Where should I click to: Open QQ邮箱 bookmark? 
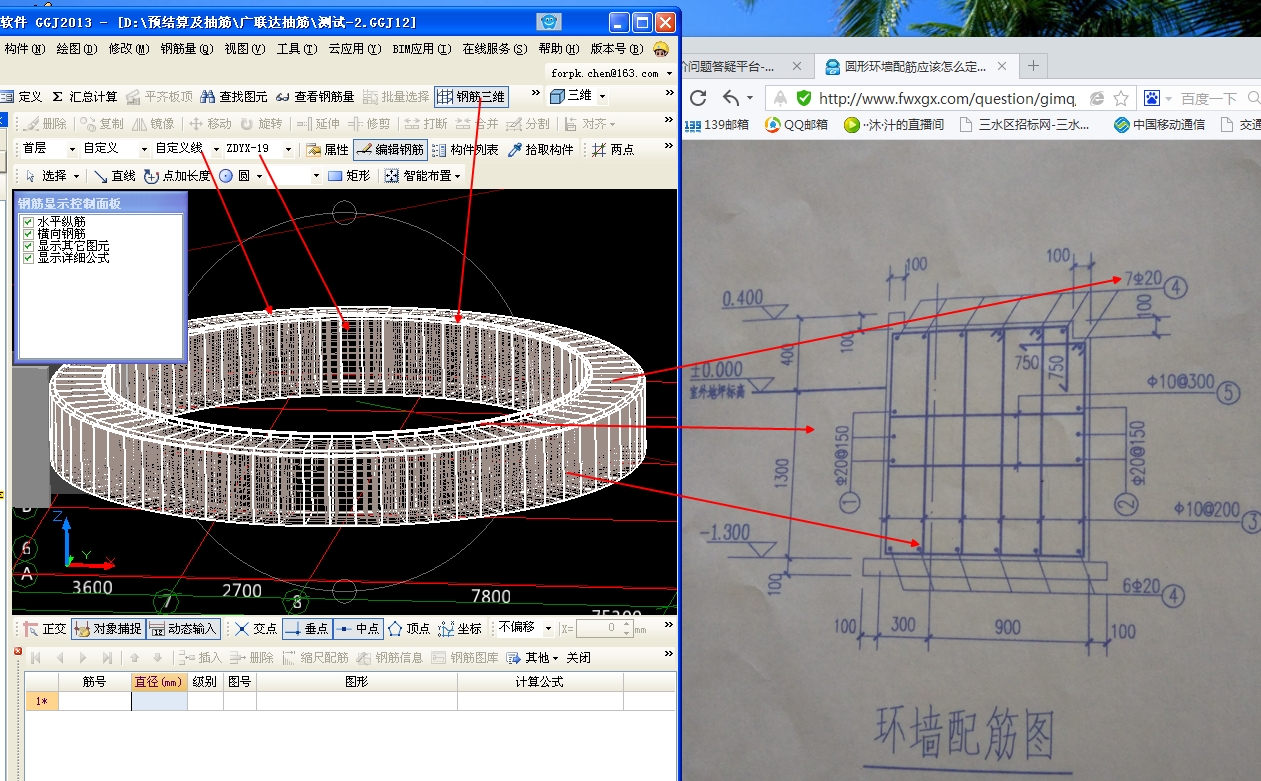point(797,125)
